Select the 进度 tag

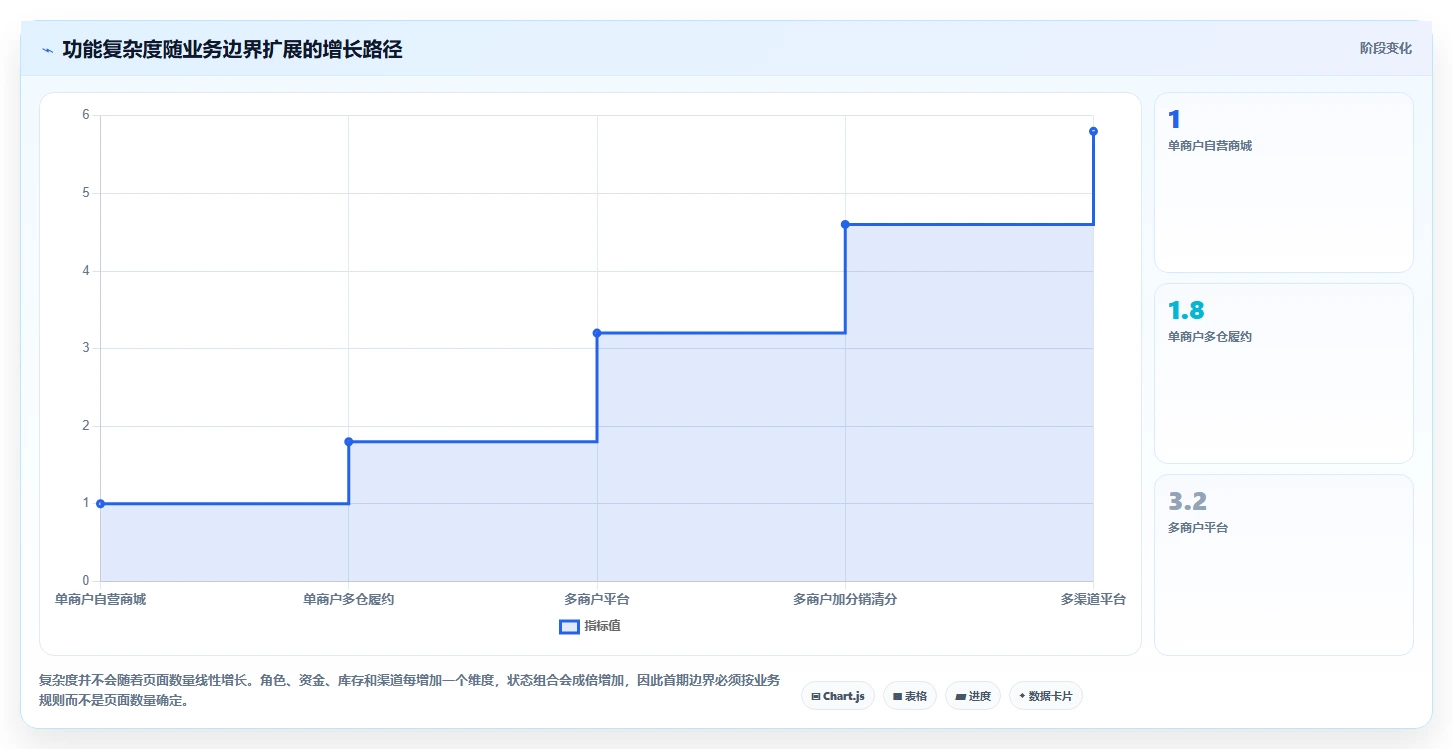click(973, 696)
